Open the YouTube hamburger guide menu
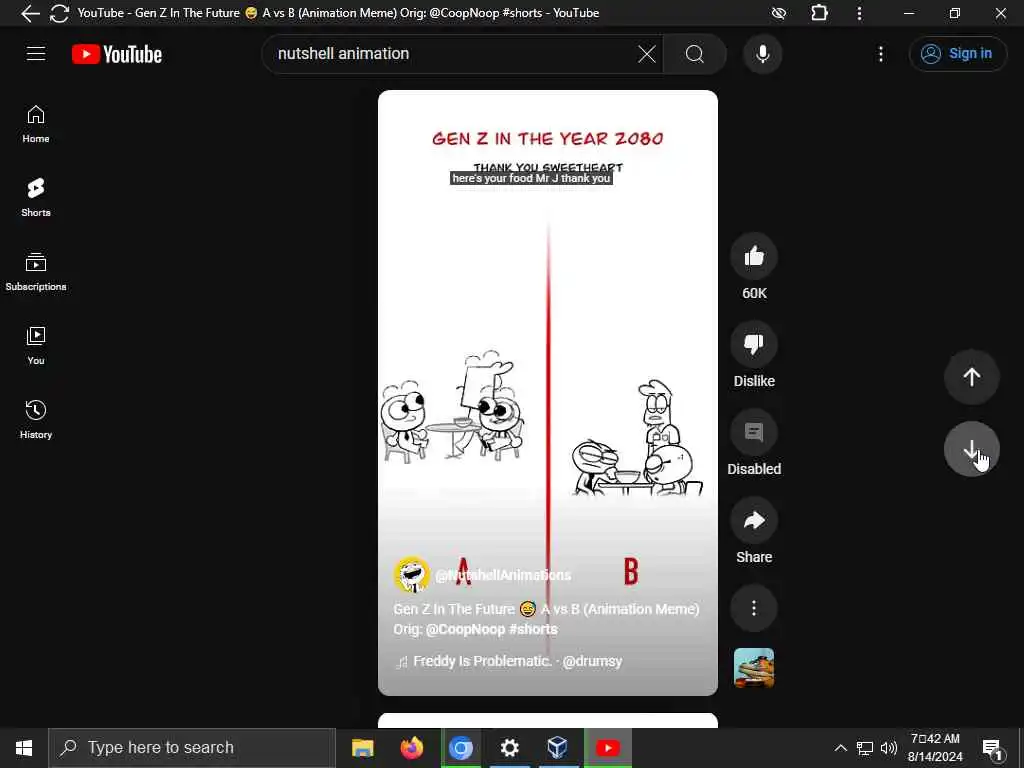This screenshot has width=1024, height=768. 36,54
